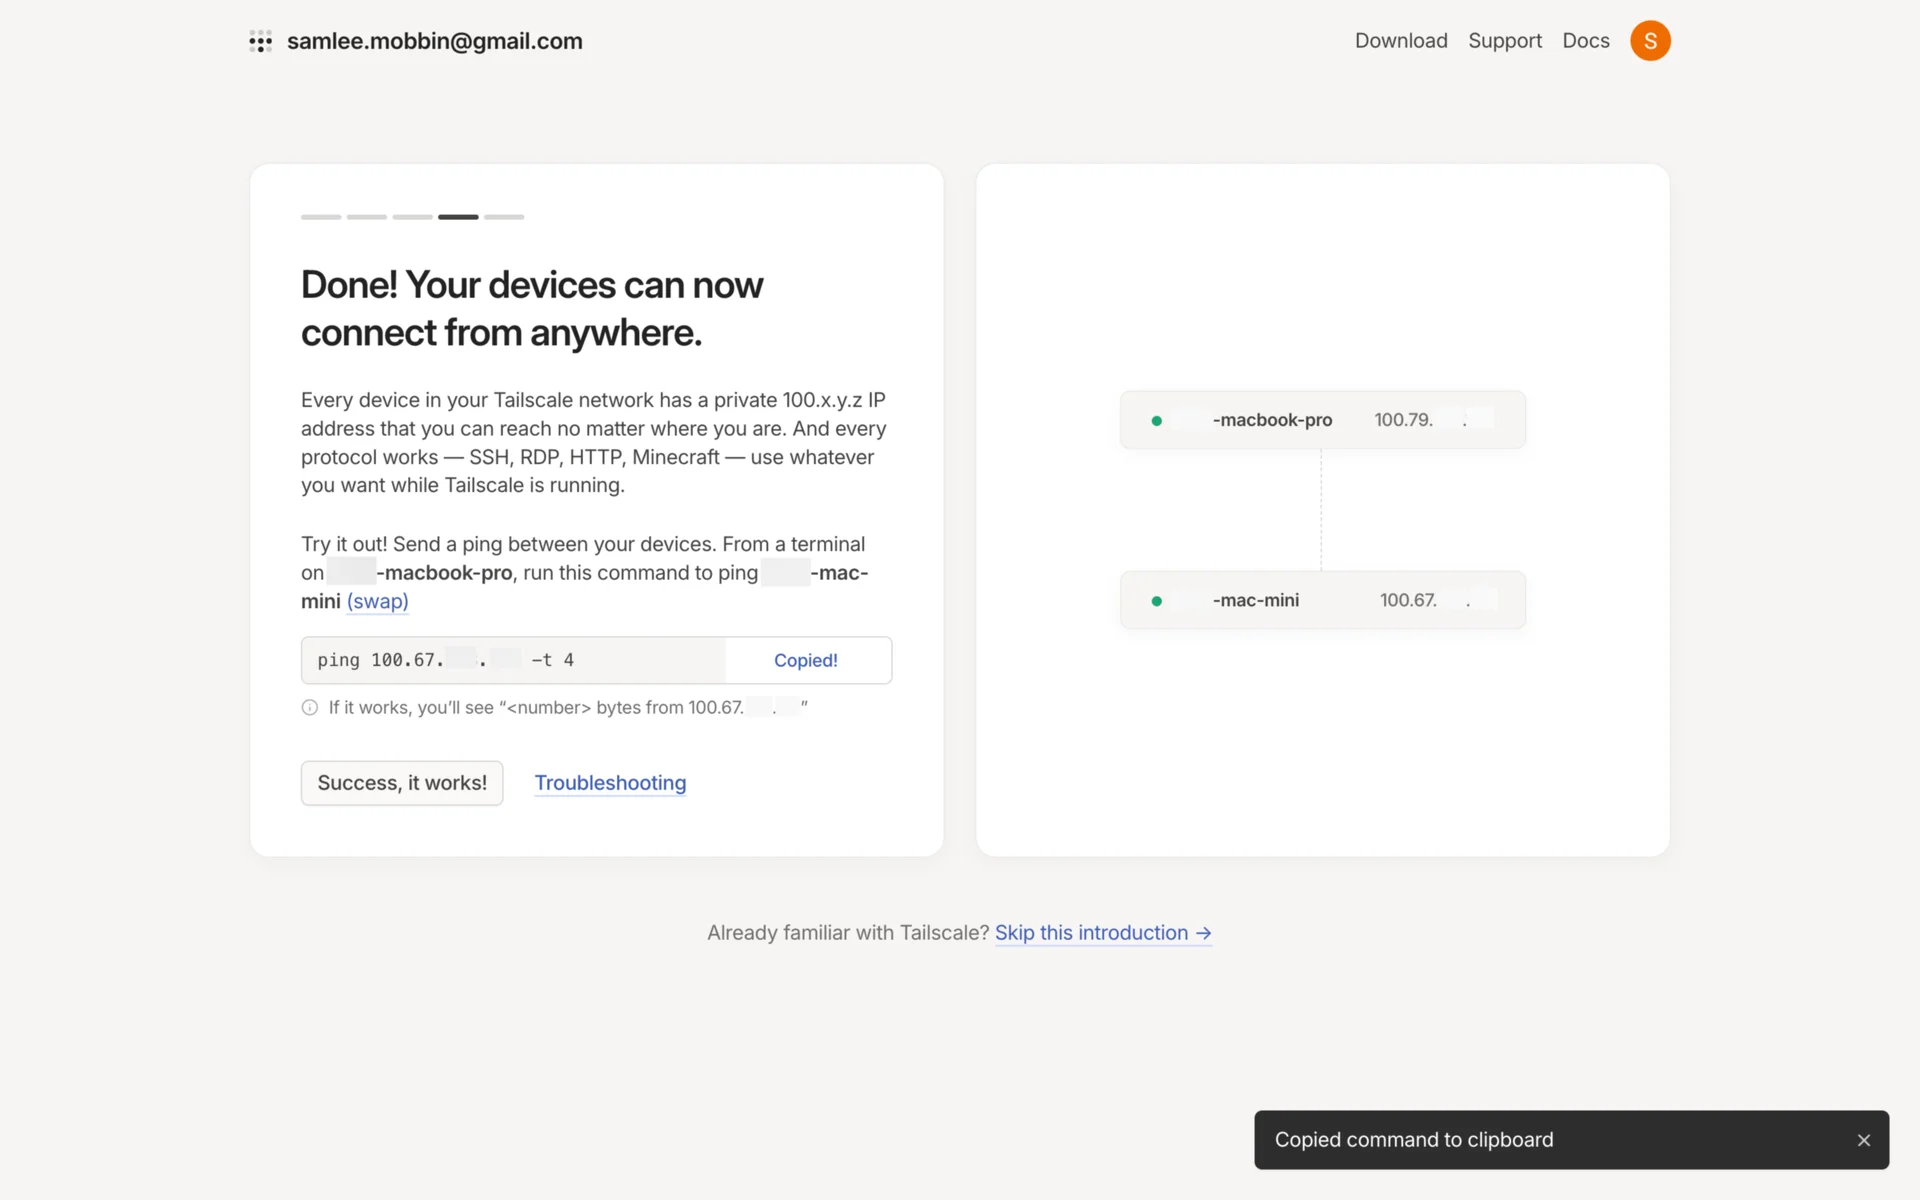This screenshot has width=1920, height=1200.
Task: Click the last progress step indicator
Action: [x=504, y=216]
